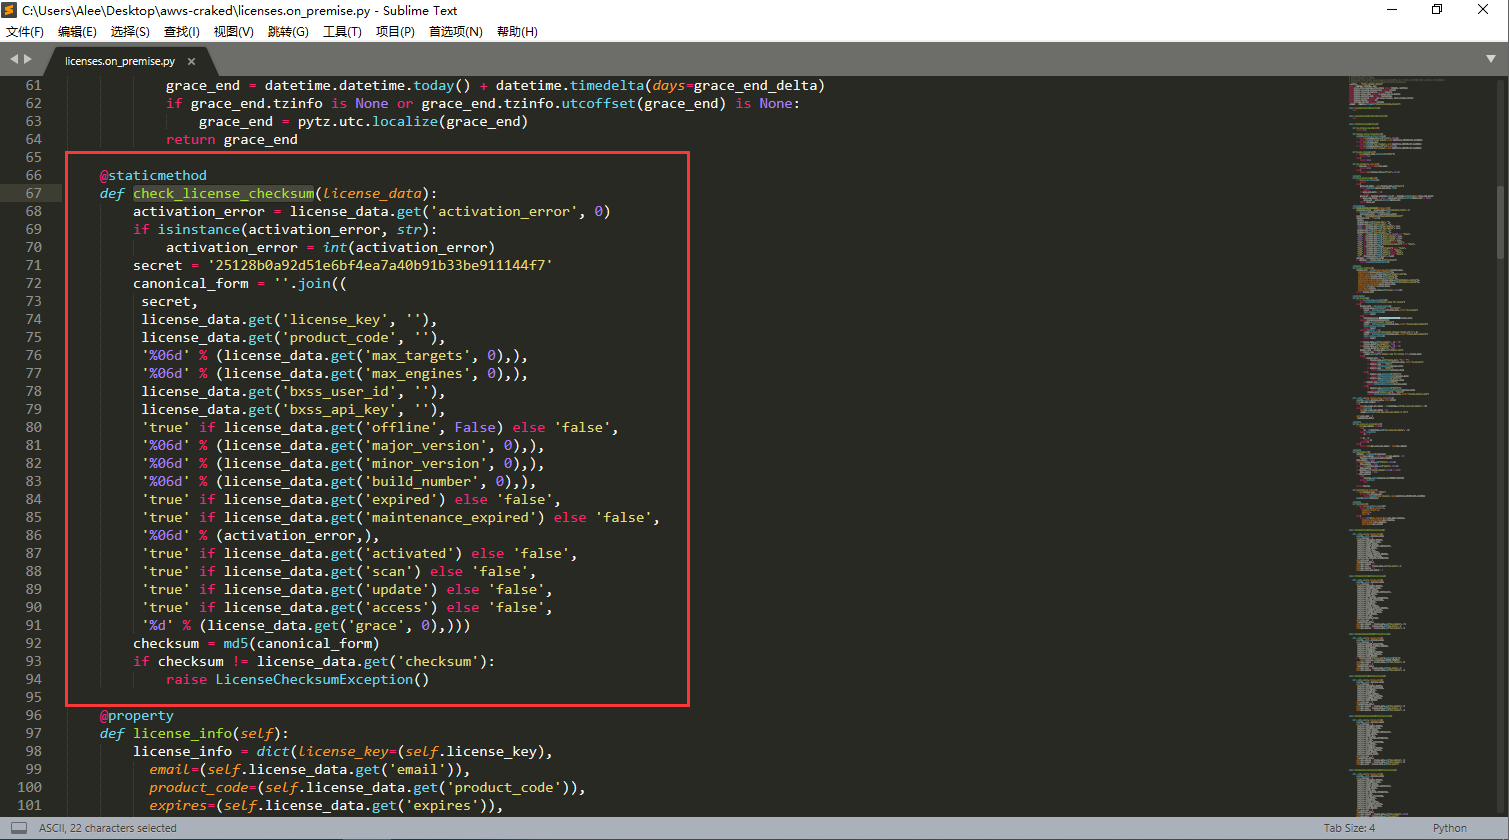Viewport: 1509px width, 840px height.
Task: Click the 'max_engines' string
Action: (x=417, y=373)
